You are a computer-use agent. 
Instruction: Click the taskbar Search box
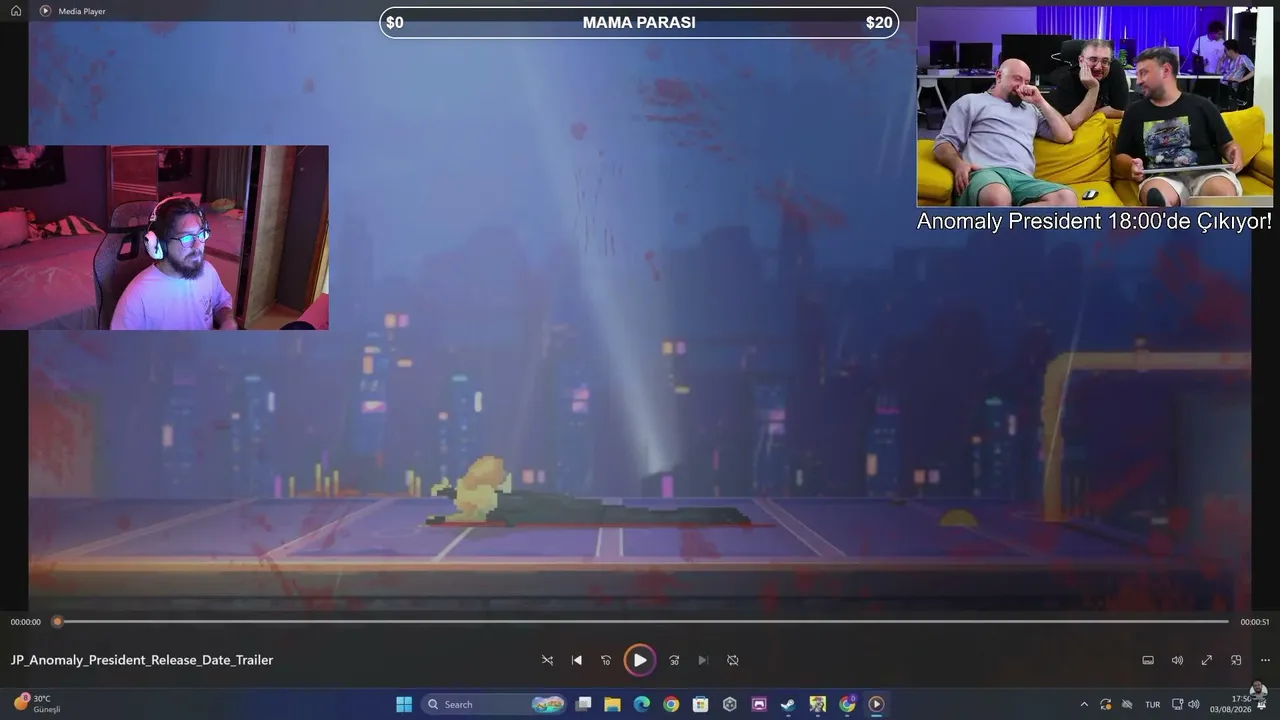point(494,704)
